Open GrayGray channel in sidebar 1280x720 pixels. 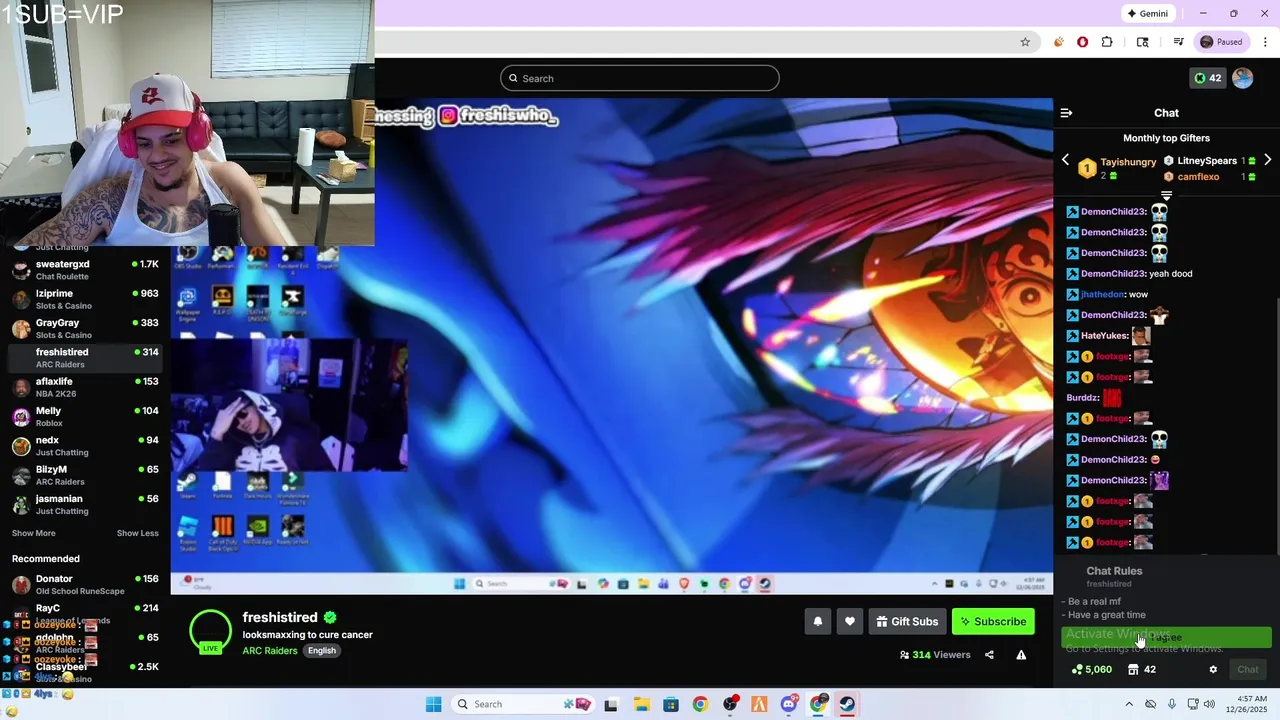pyautogui.click(x=85, y=328)
